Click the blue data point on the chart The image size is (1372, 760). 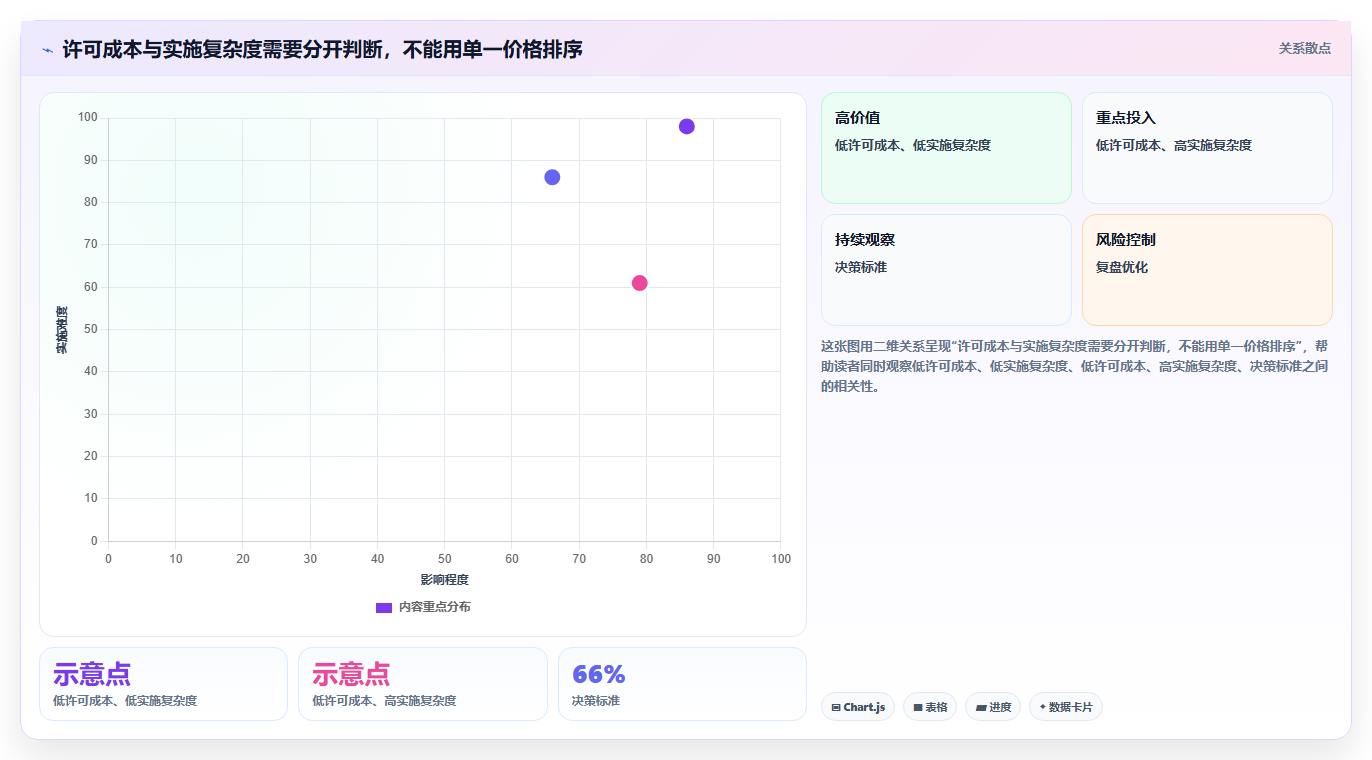552,177
